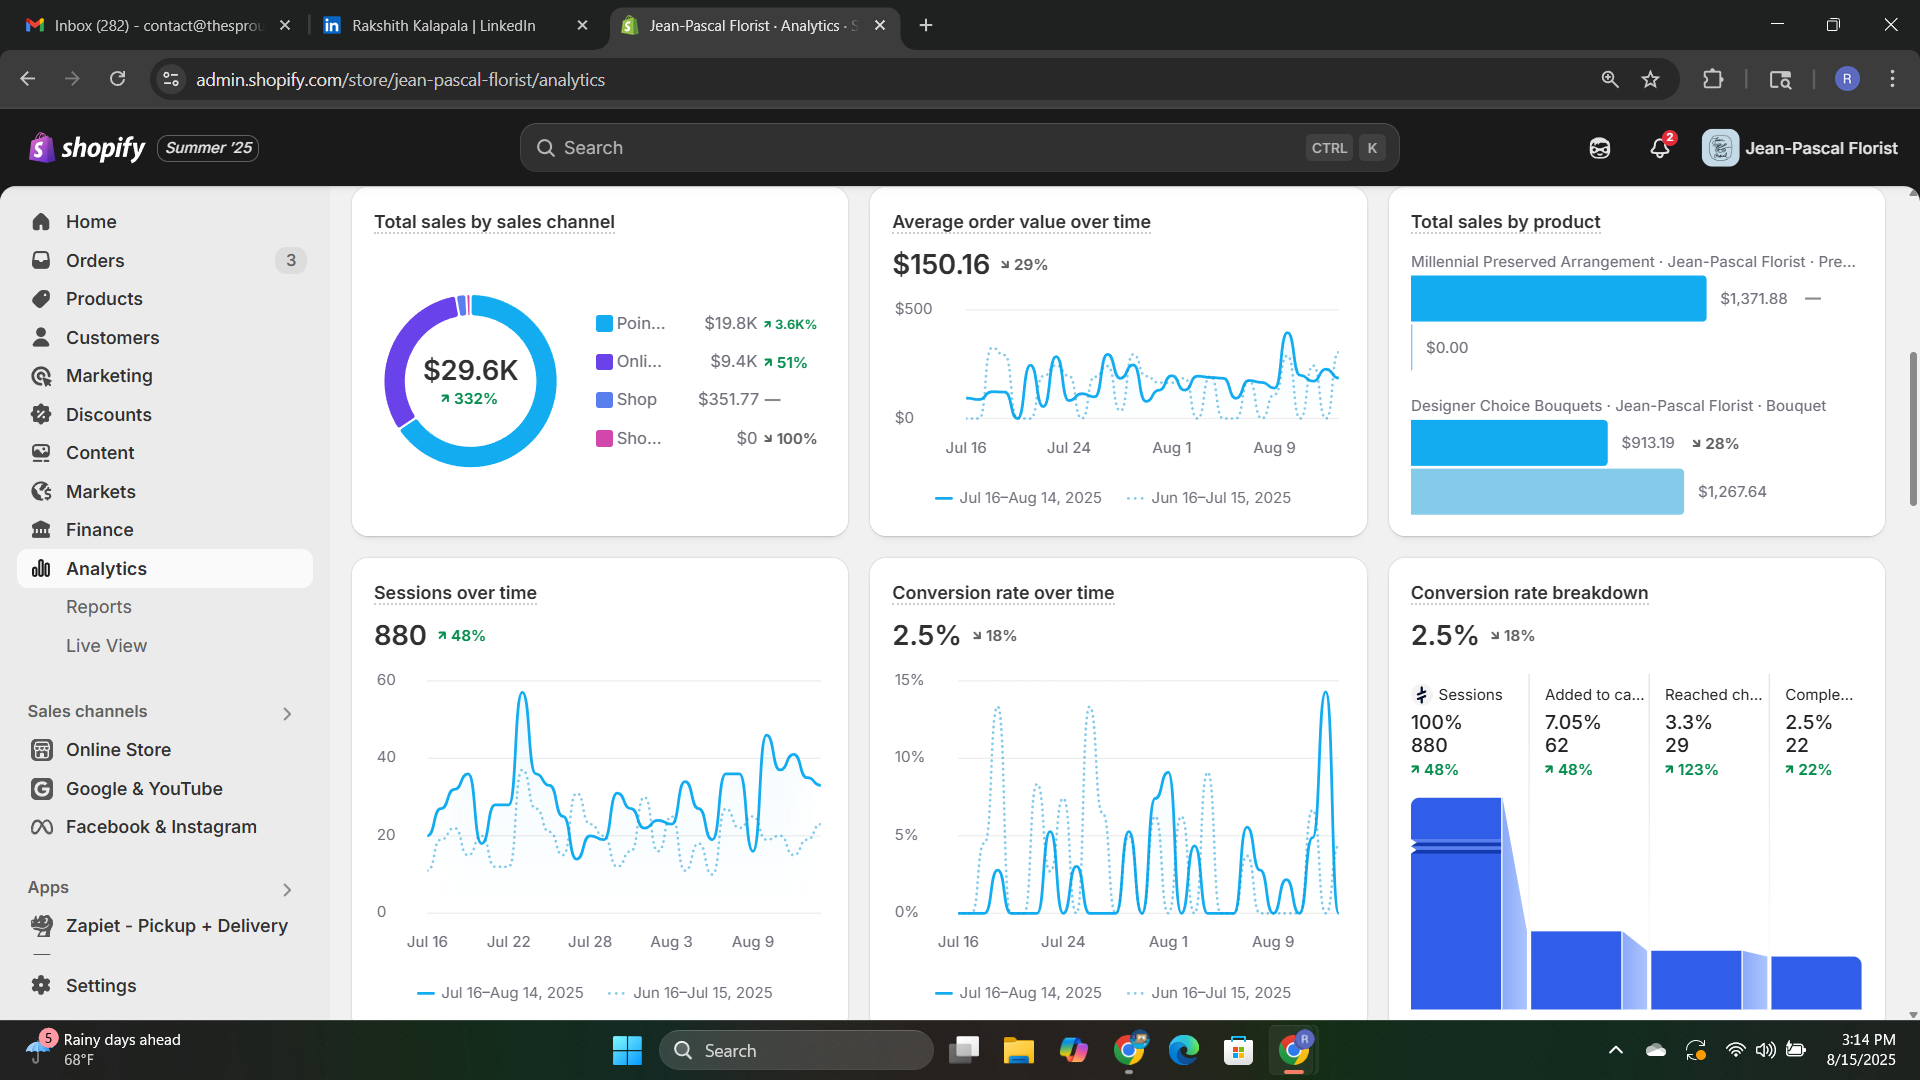Open the Shopify logo home link

[x=87, y=148]
